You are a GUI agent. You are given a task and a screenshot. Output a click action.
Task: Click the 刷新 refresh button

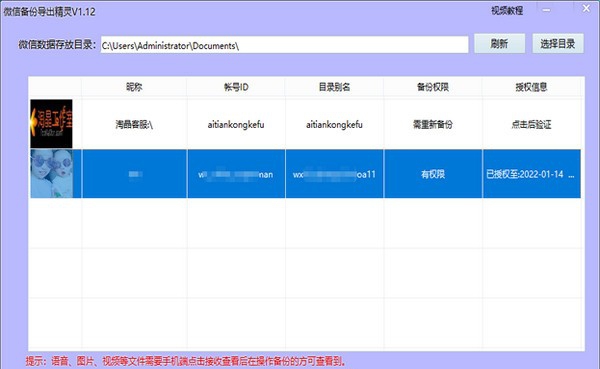[499, 44]
